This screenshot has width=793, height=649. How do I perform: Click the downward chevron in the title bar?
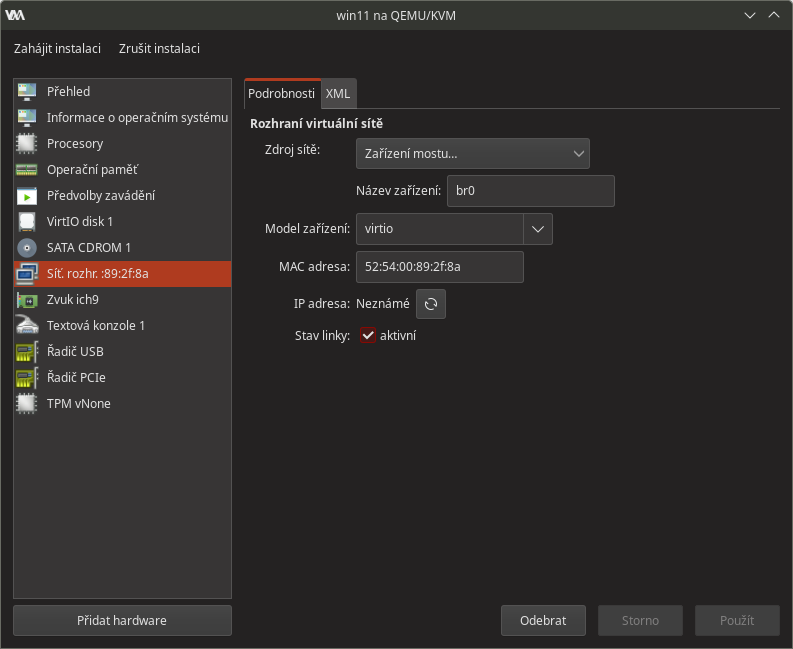(x=750, y=16)
